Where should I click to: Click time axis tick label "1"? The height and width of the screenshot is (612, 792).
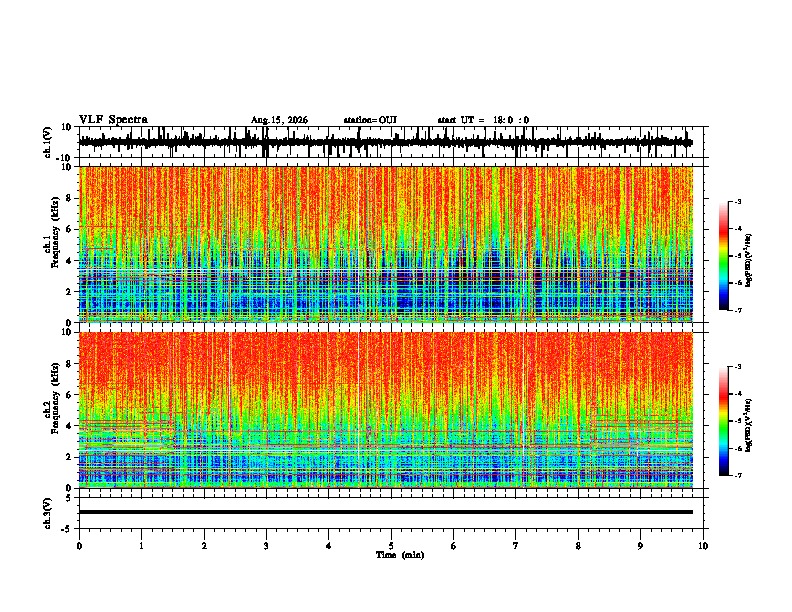tap(141, 546)
